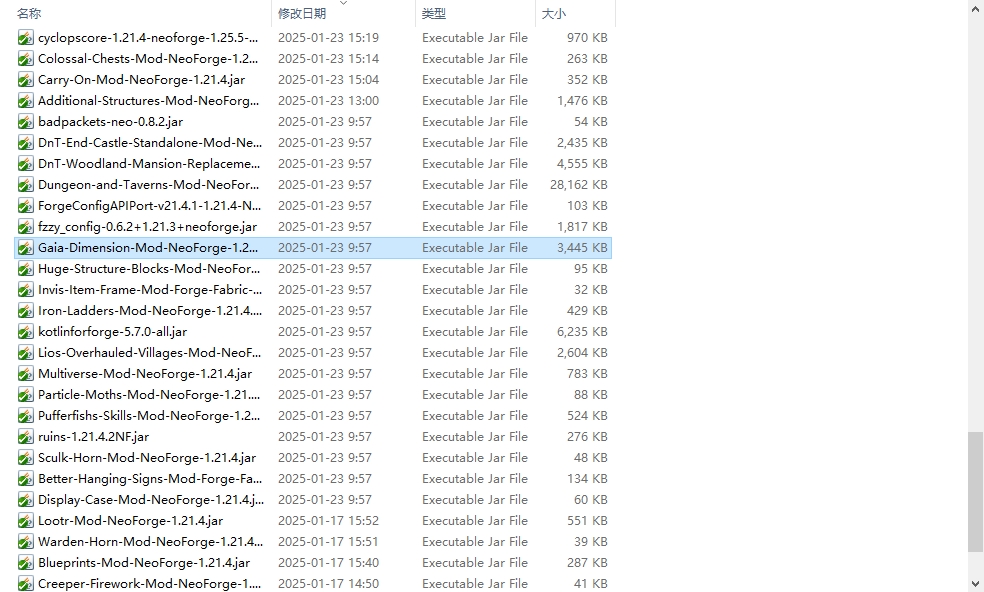The image size is (984, 592).
Task: Click the 1,817 KB size value
Action: pos(582,227)
